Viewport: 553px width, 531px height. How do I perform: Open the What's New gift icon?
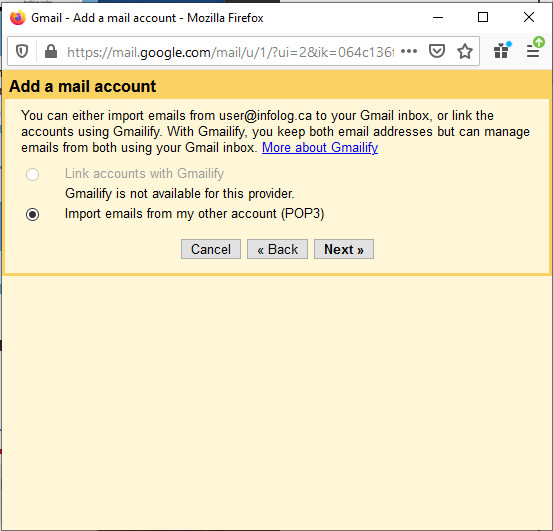(502, 50)
